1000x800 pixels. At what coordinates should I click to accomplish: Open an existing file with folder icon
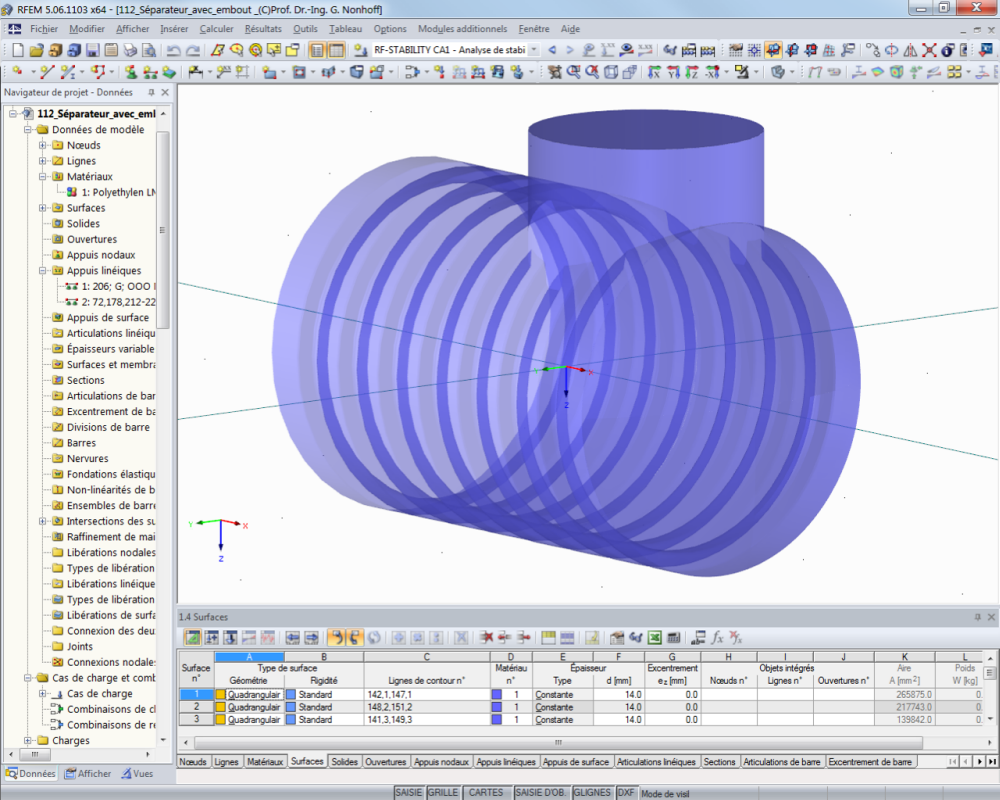pyautogui.click(x=36, y=50)
